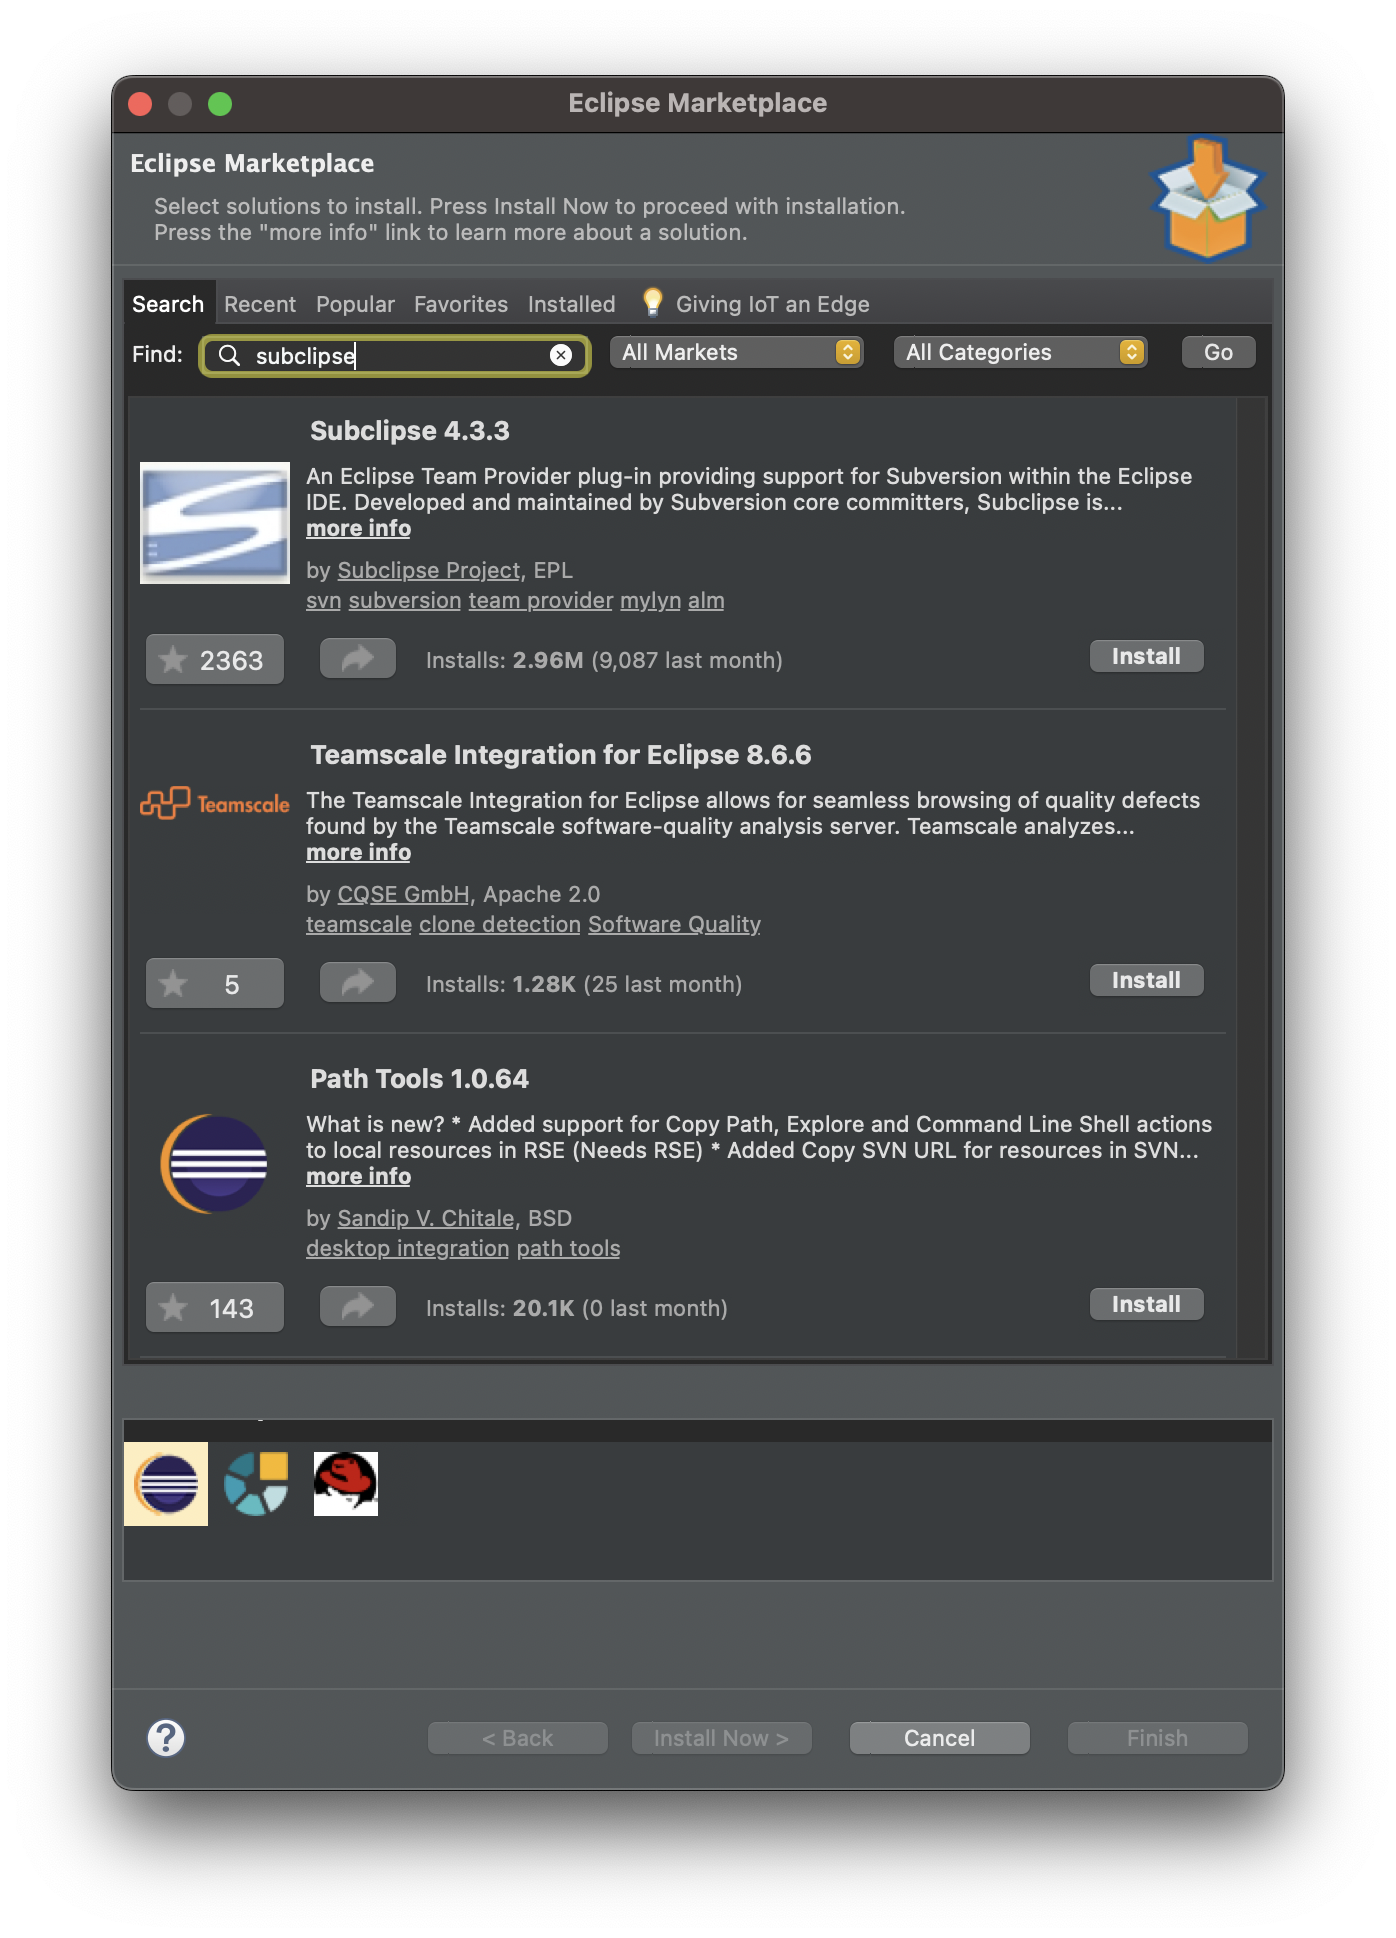Click the results list vertical scrollbar

point(1251,877)
